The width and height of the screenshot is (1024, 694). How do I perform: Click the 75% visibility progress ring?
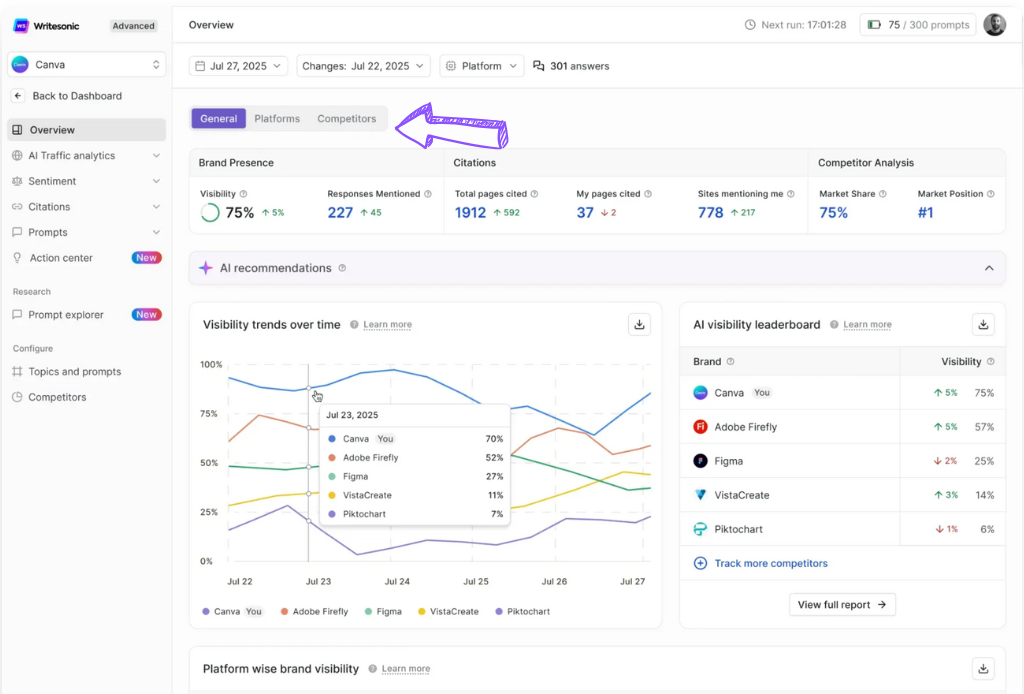click(210, 211)
